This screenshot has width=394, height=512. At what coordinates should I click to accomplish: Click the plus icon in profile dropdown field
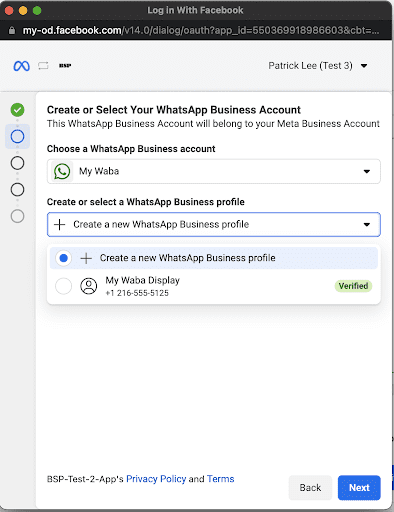pyautogui.click(x=59, y=224)
